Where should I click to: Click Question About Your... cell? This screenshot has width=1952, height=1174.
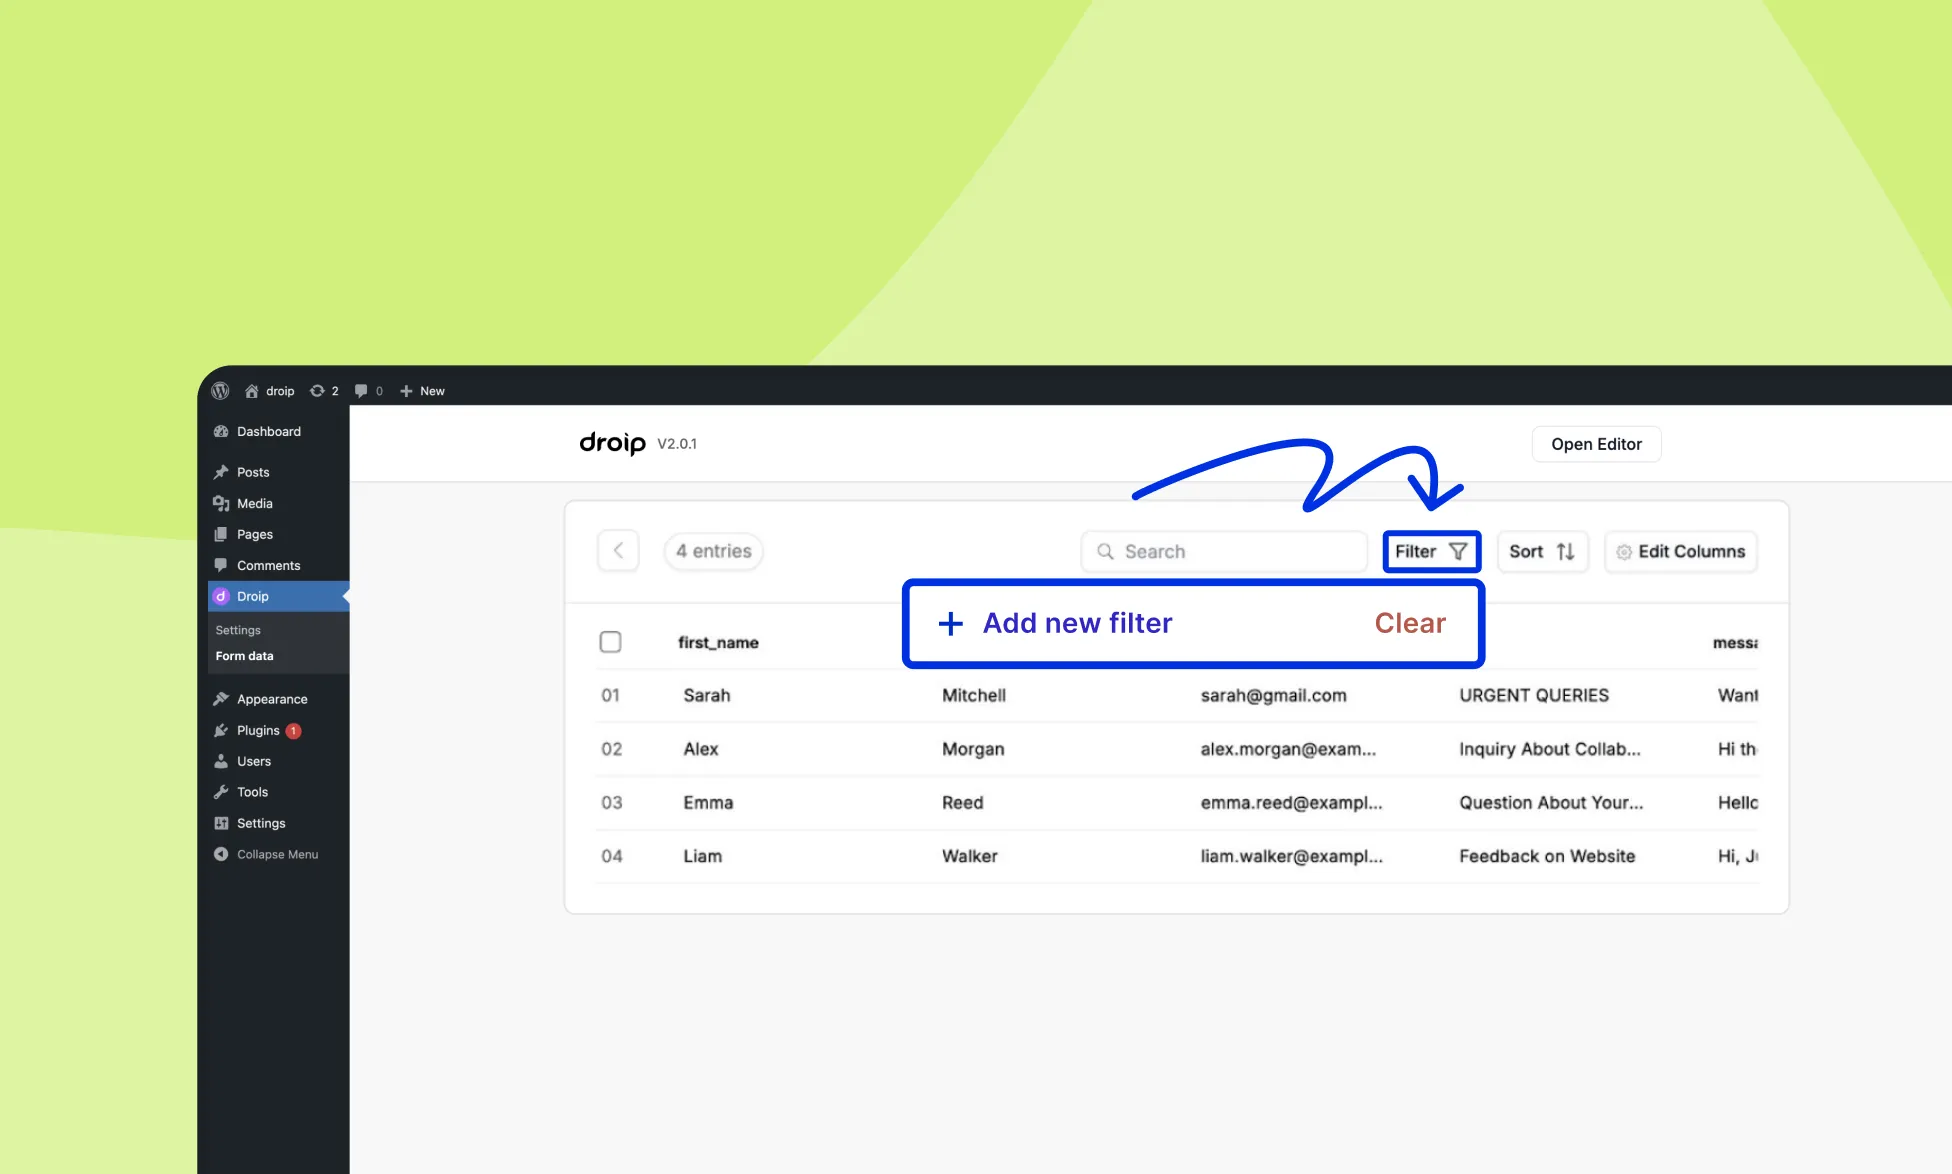(1551, 803)
